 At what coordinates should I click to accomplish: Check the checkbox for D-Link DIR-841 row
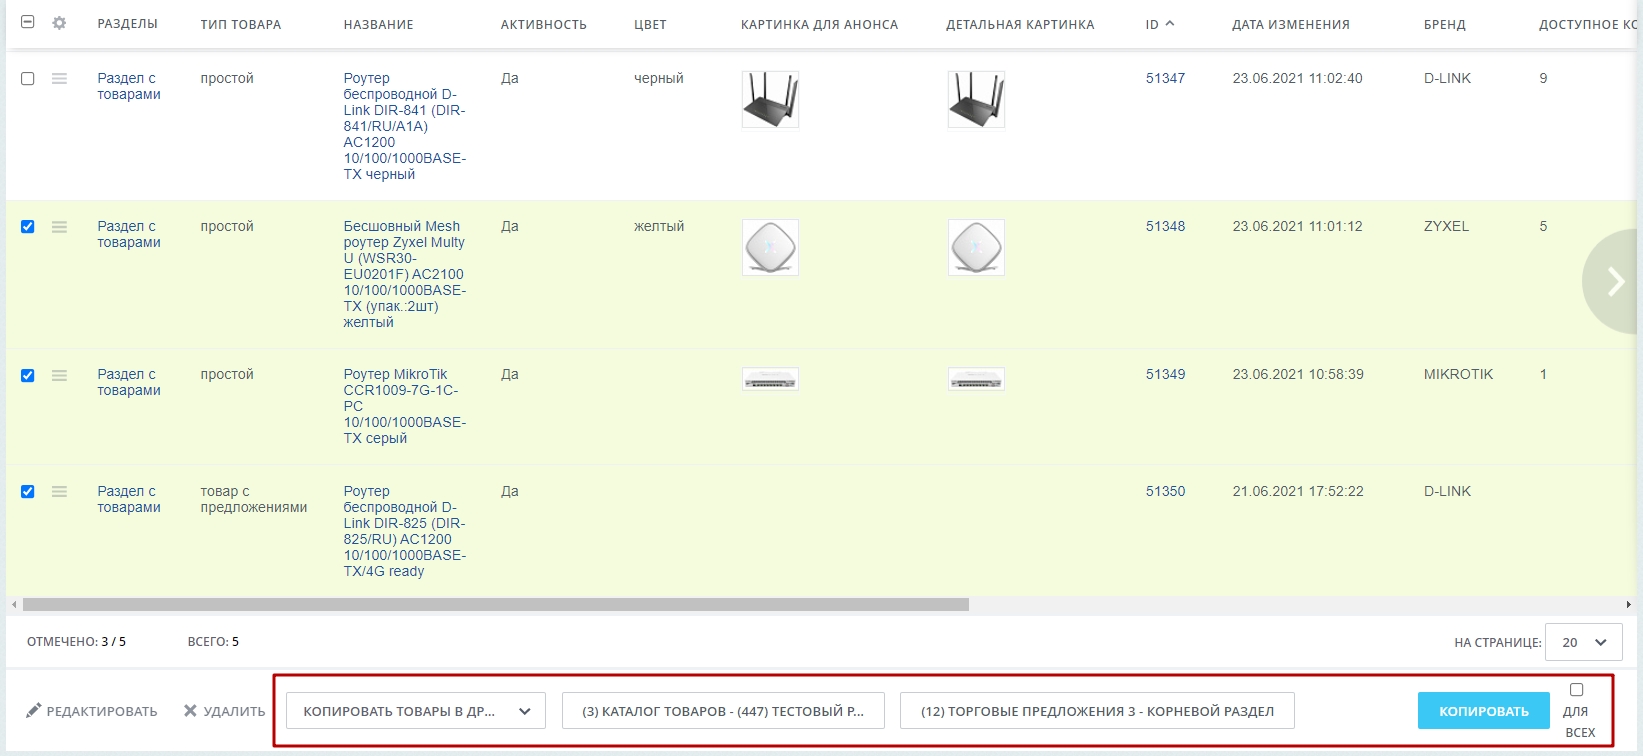[28, 78]
